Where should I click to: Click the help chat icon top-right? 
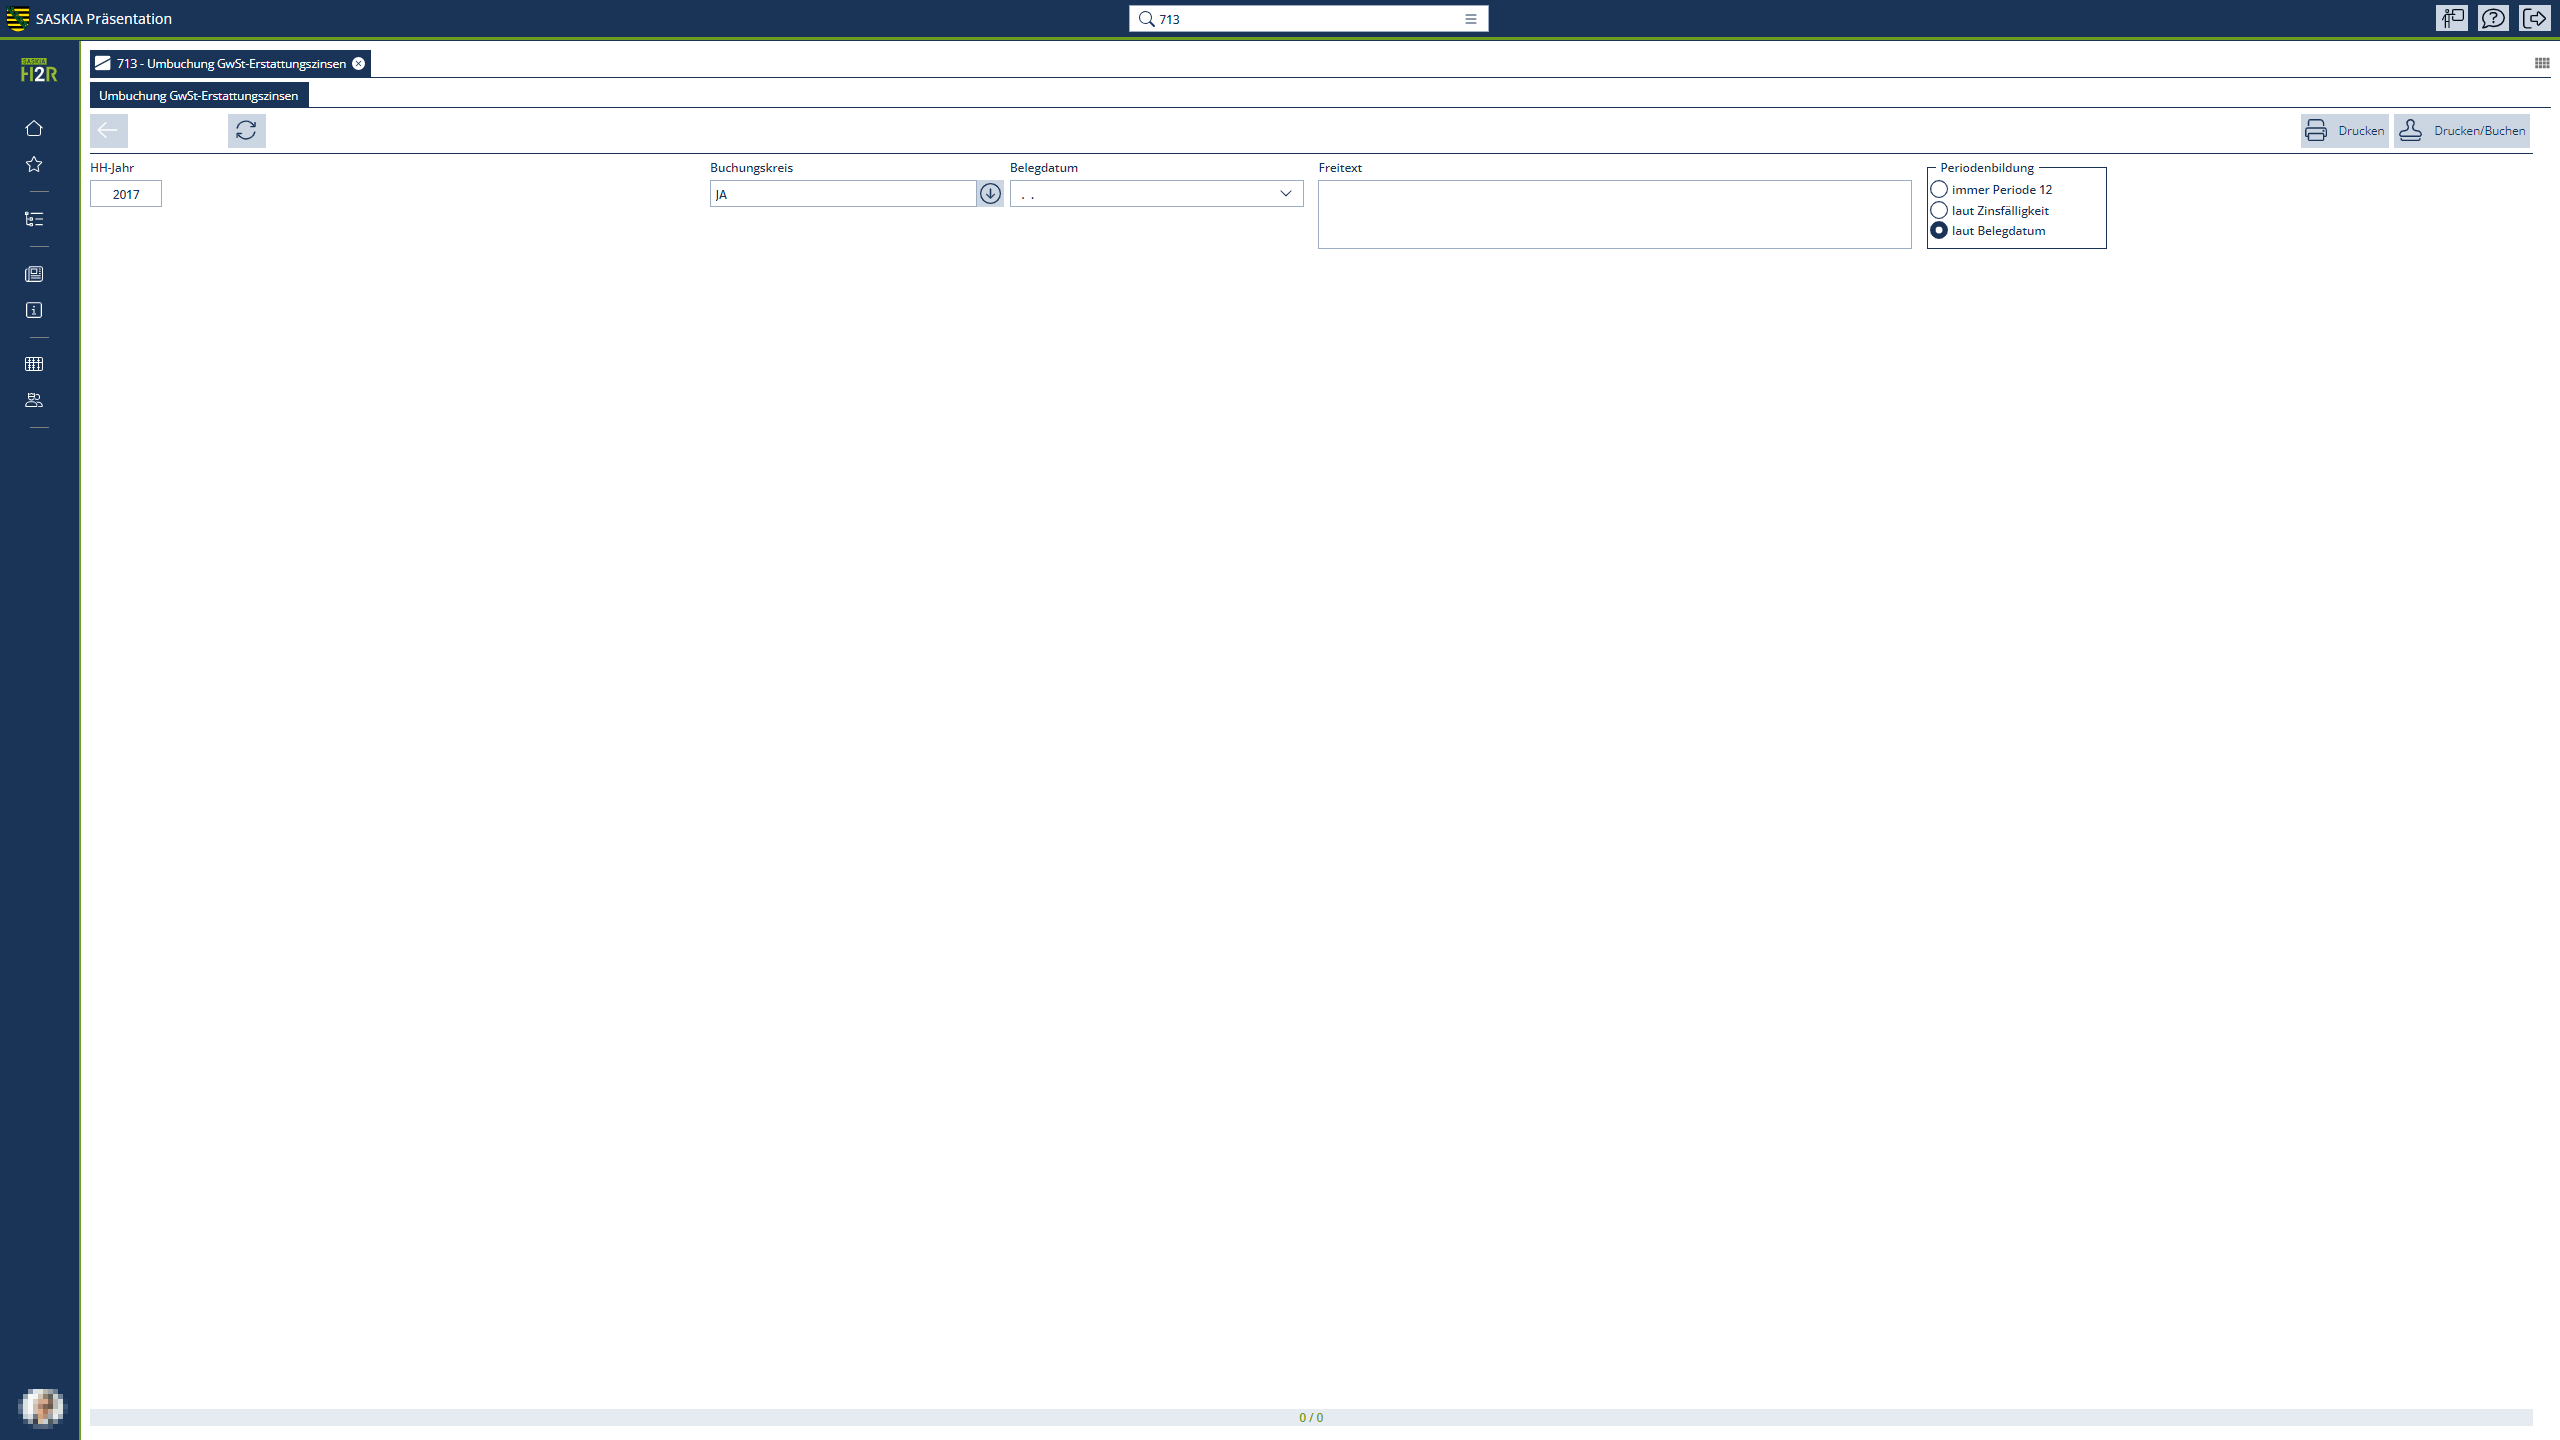[2493, 18]
